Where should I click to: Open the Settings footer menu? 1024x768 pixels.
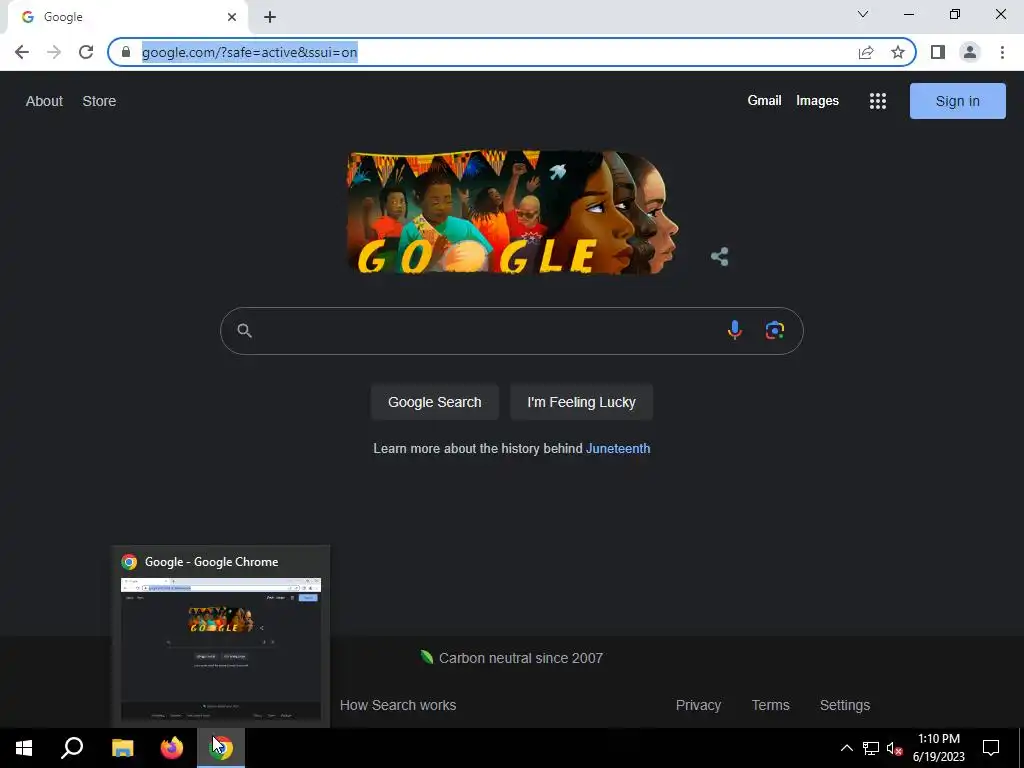pos(844,705)
